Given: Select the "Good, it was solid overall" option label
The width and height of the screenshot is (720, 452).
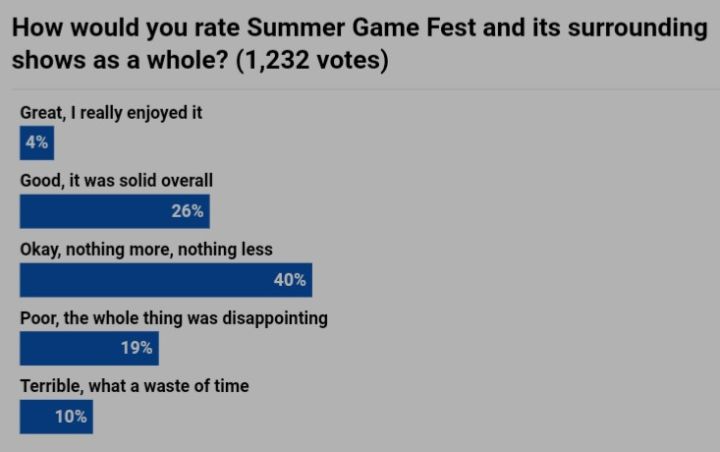Looking at the screenshot, I should [116, 181].
